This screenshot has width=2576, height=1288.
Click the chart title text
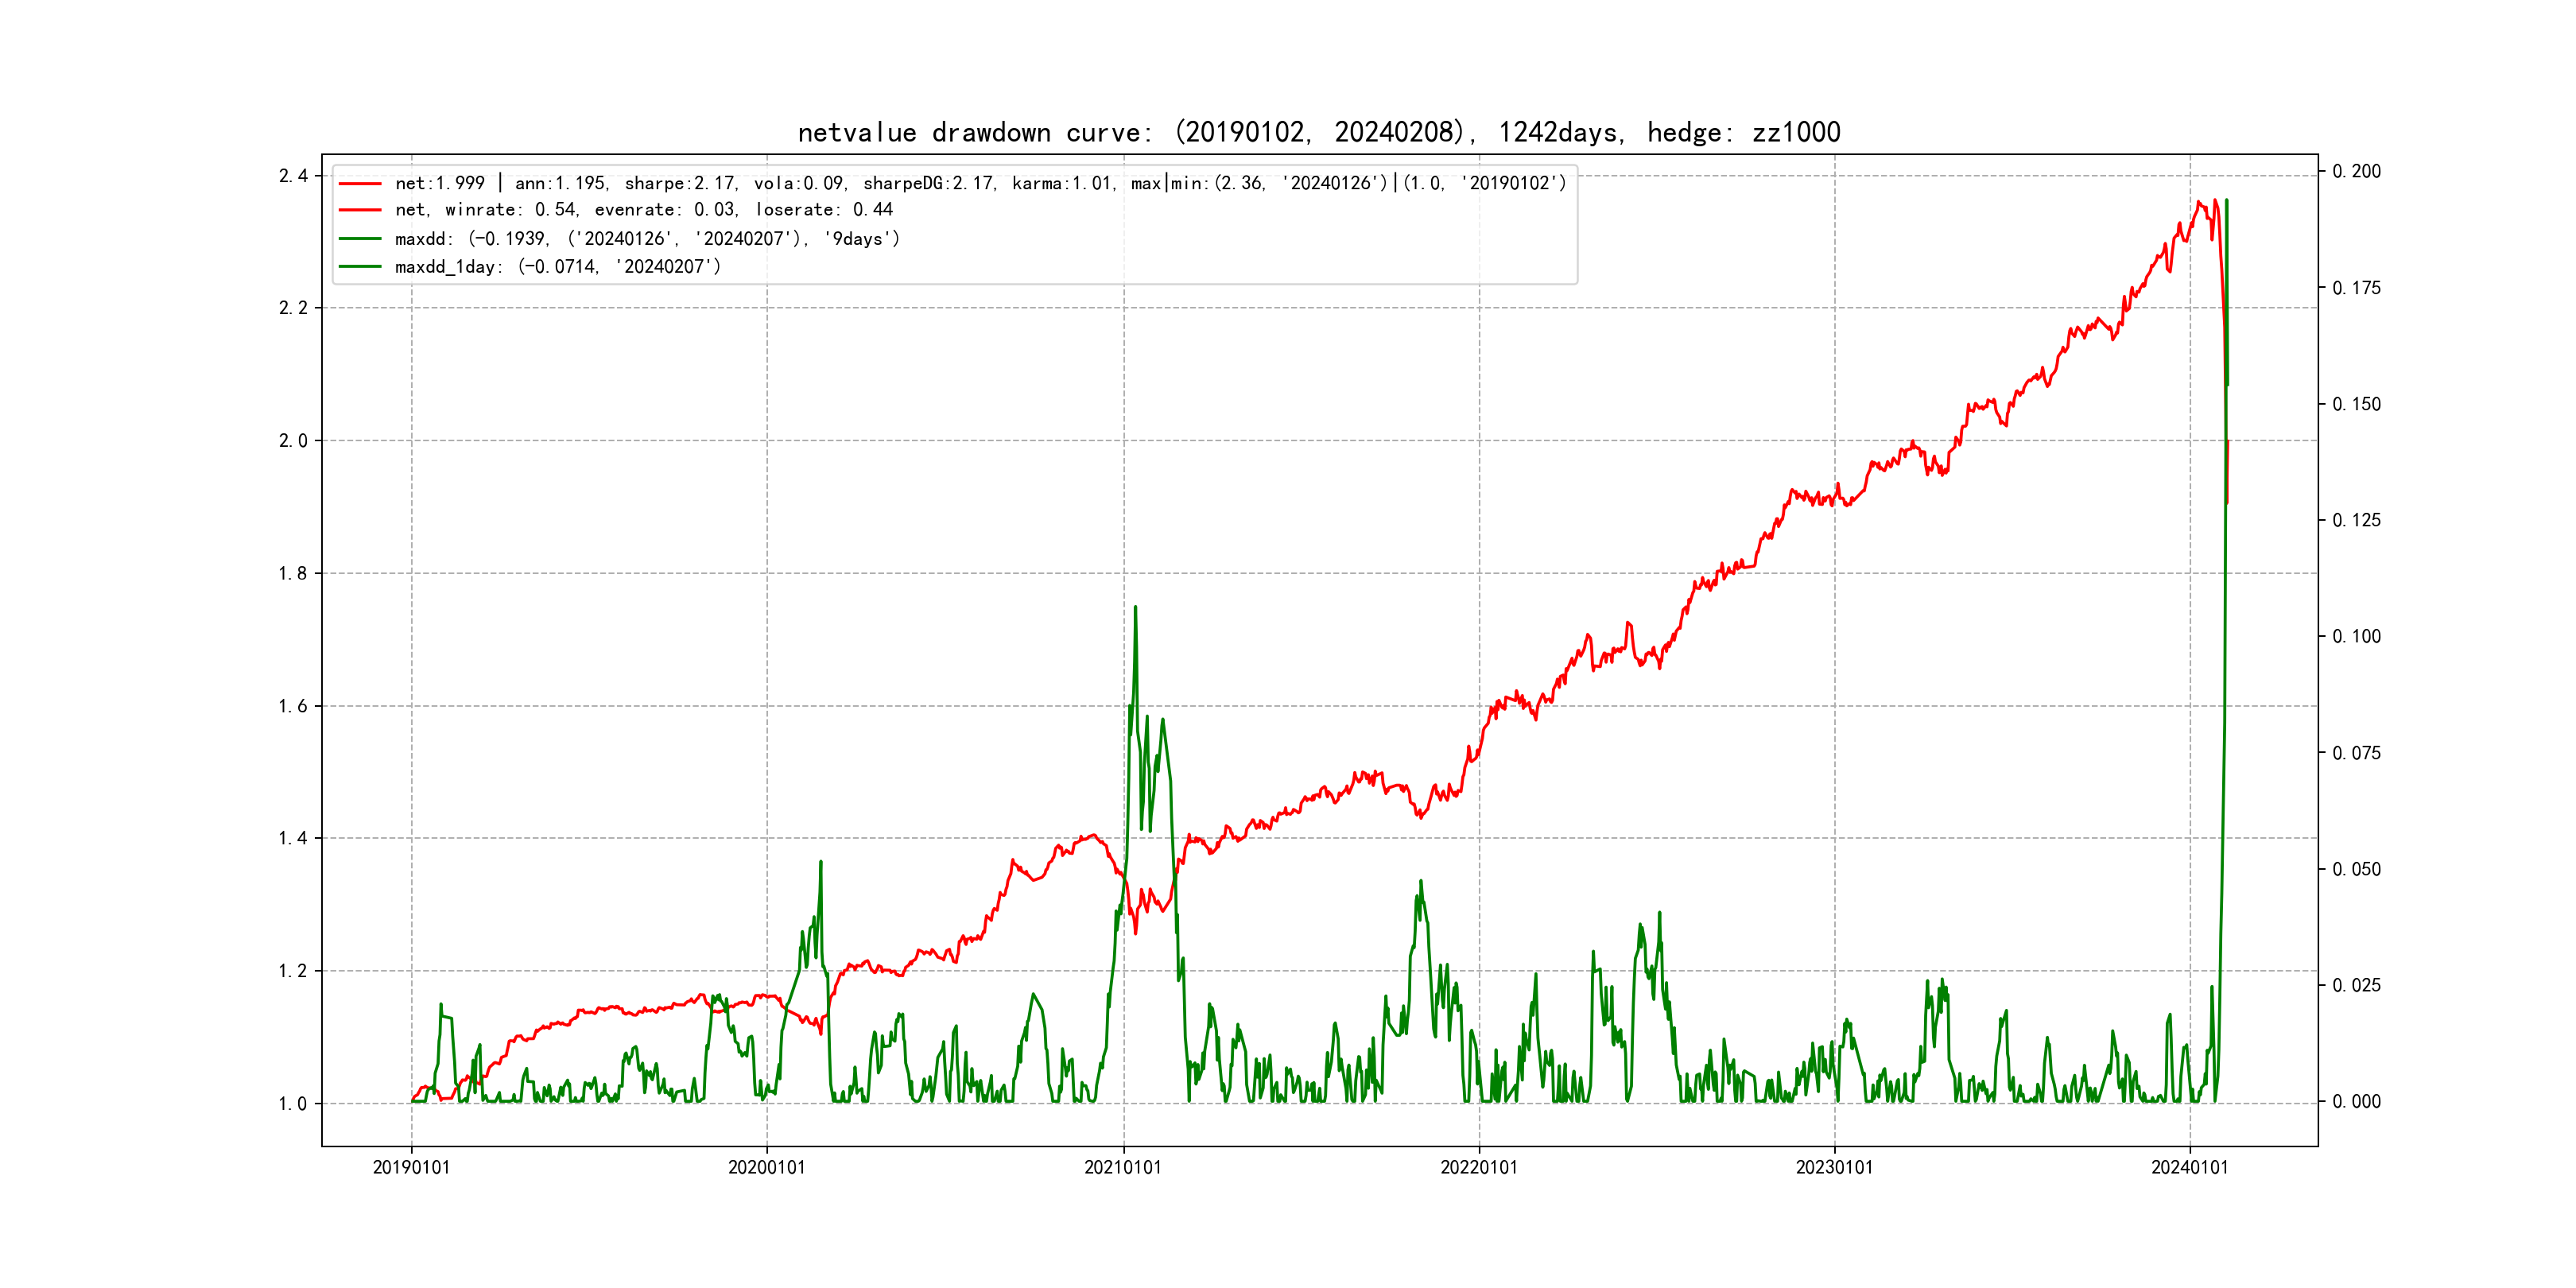(x=1318, y=132)
